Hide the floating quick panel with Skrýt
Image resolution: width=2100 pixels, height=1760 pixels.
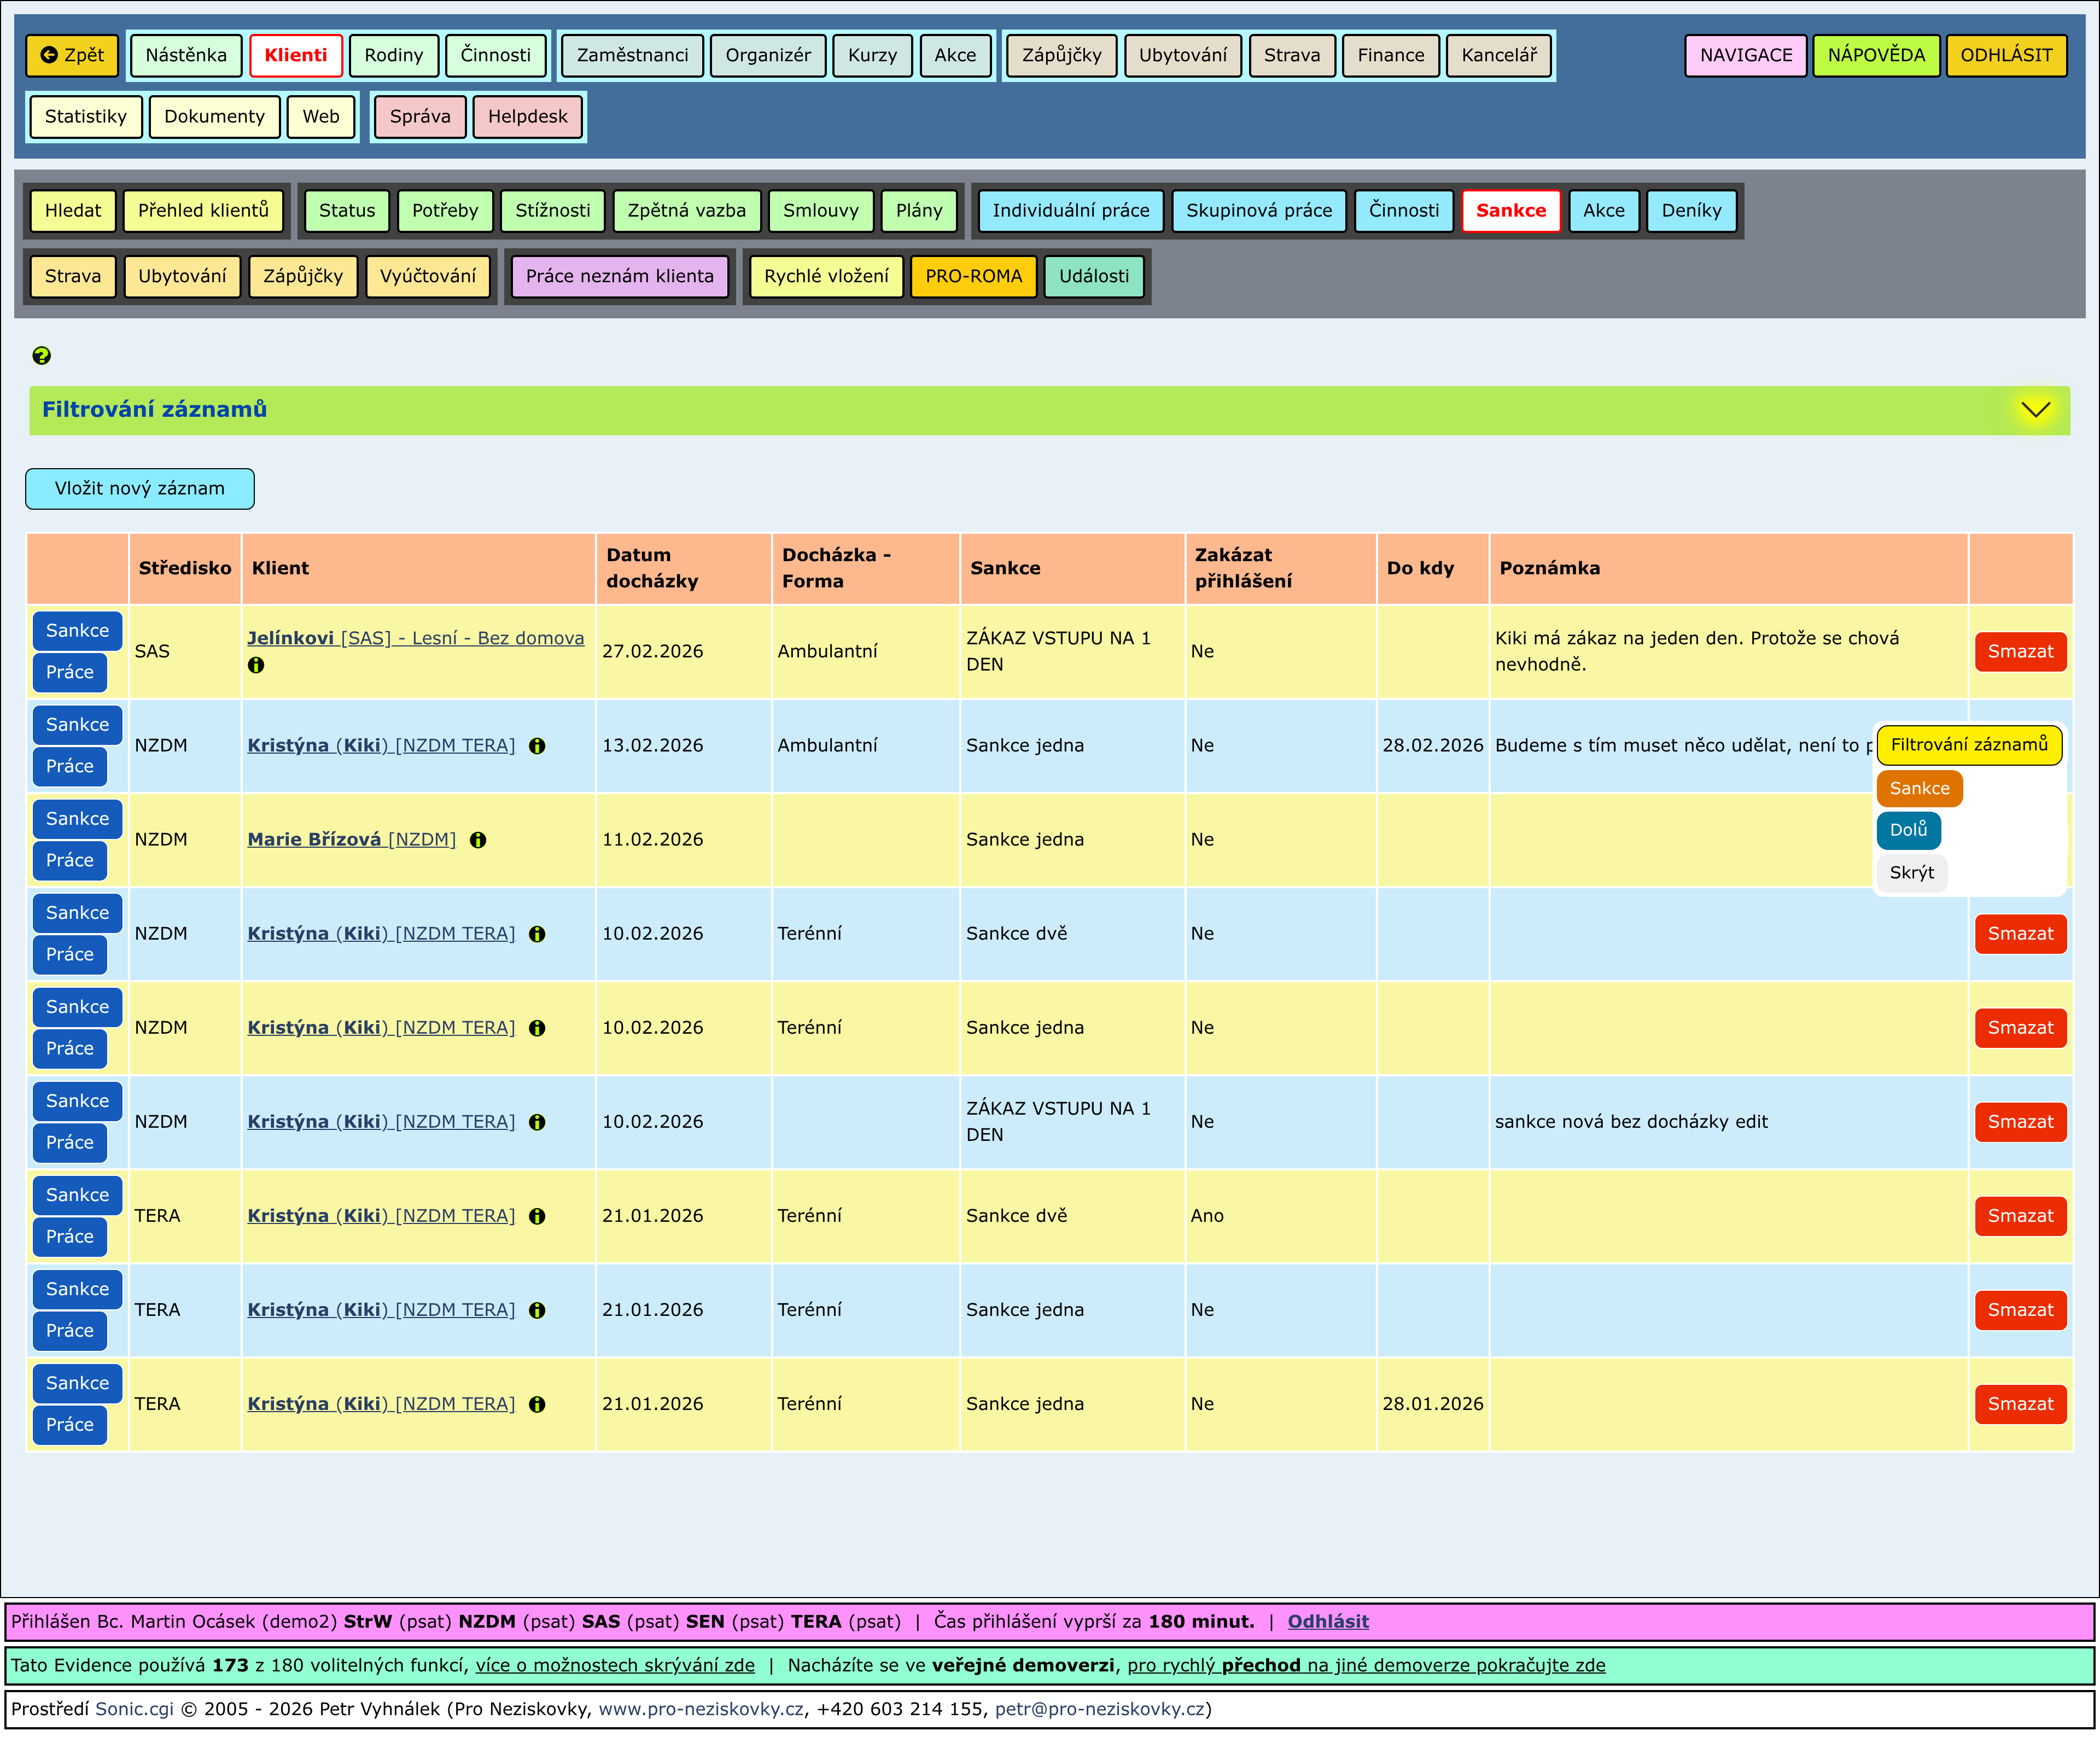pos(1911,873)
